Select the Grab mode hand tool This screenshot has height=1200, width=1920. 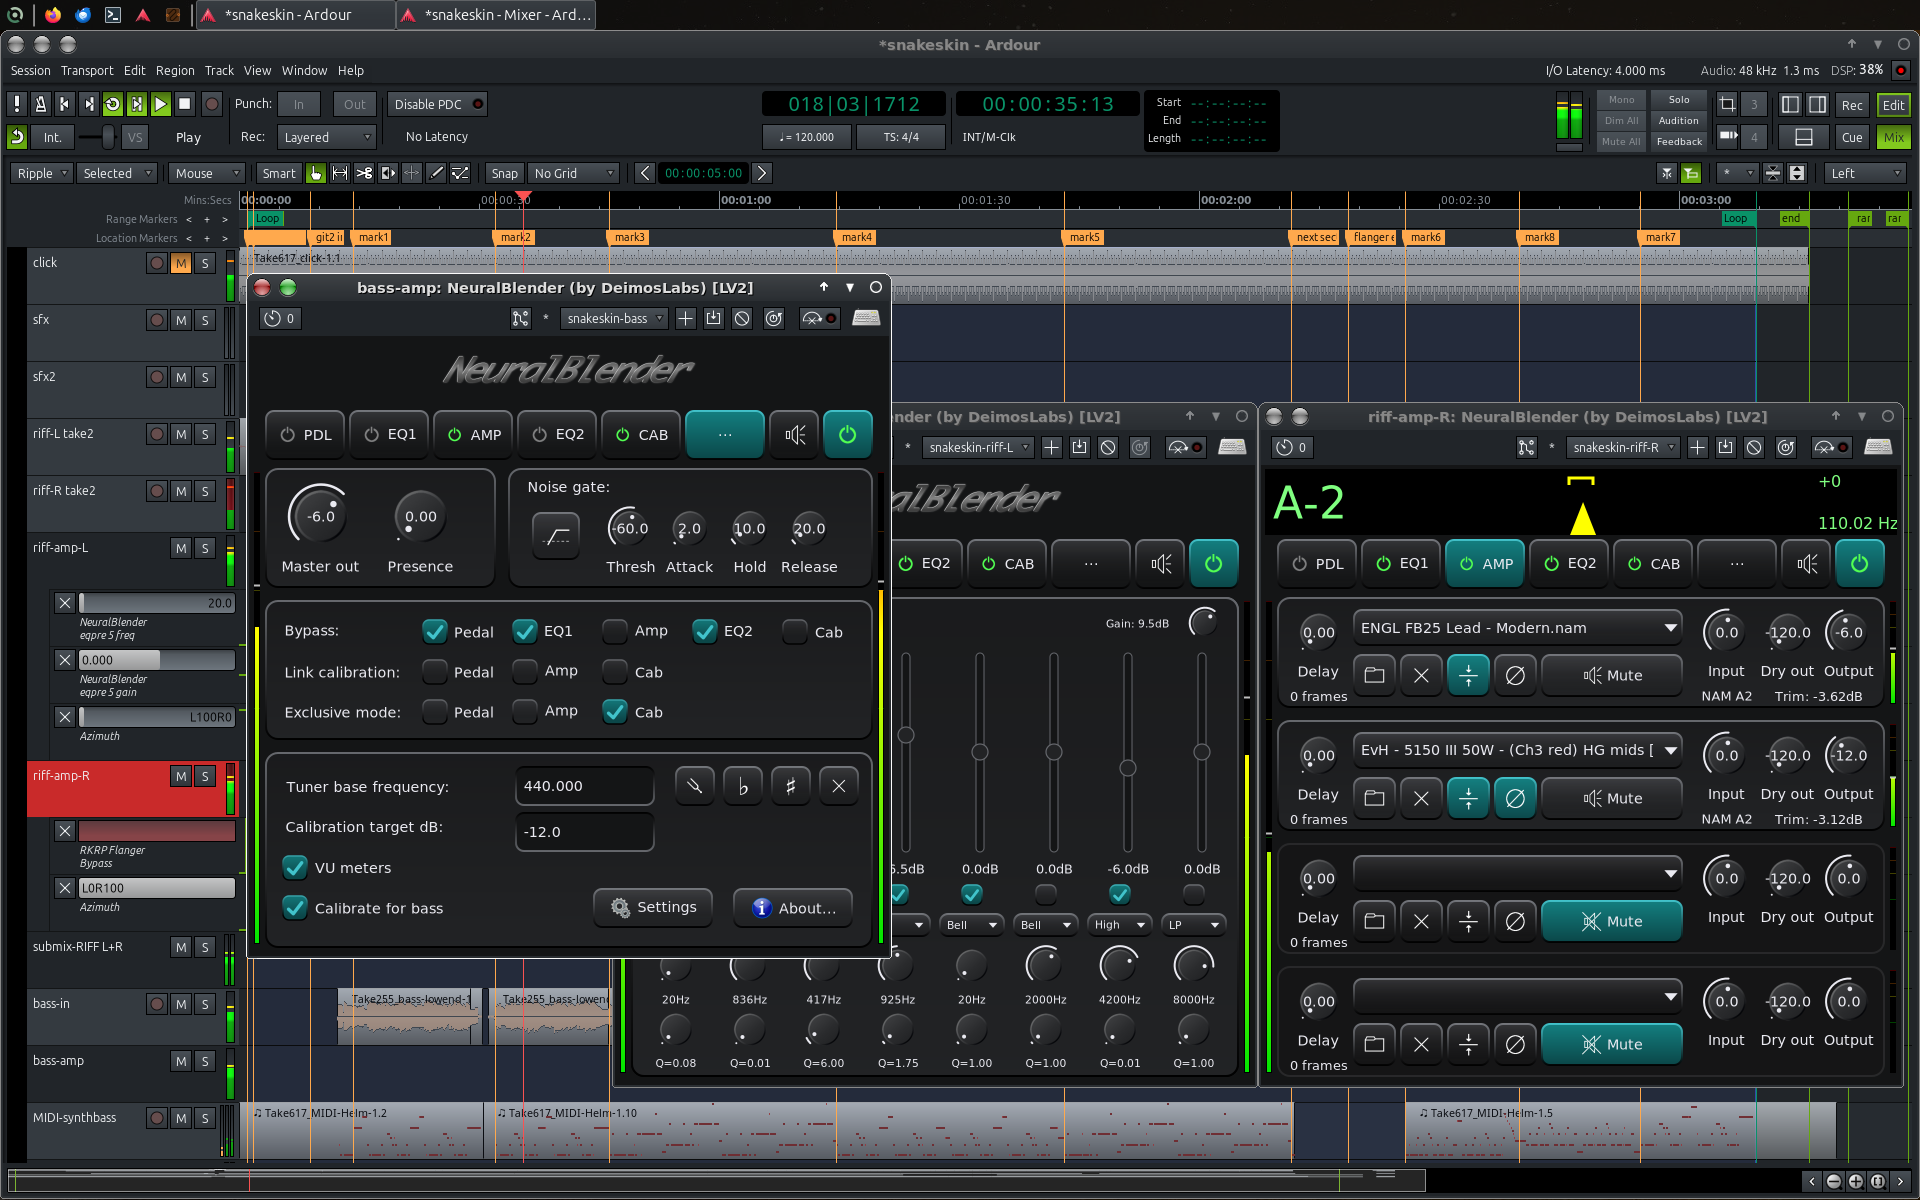tap(316, 173)
